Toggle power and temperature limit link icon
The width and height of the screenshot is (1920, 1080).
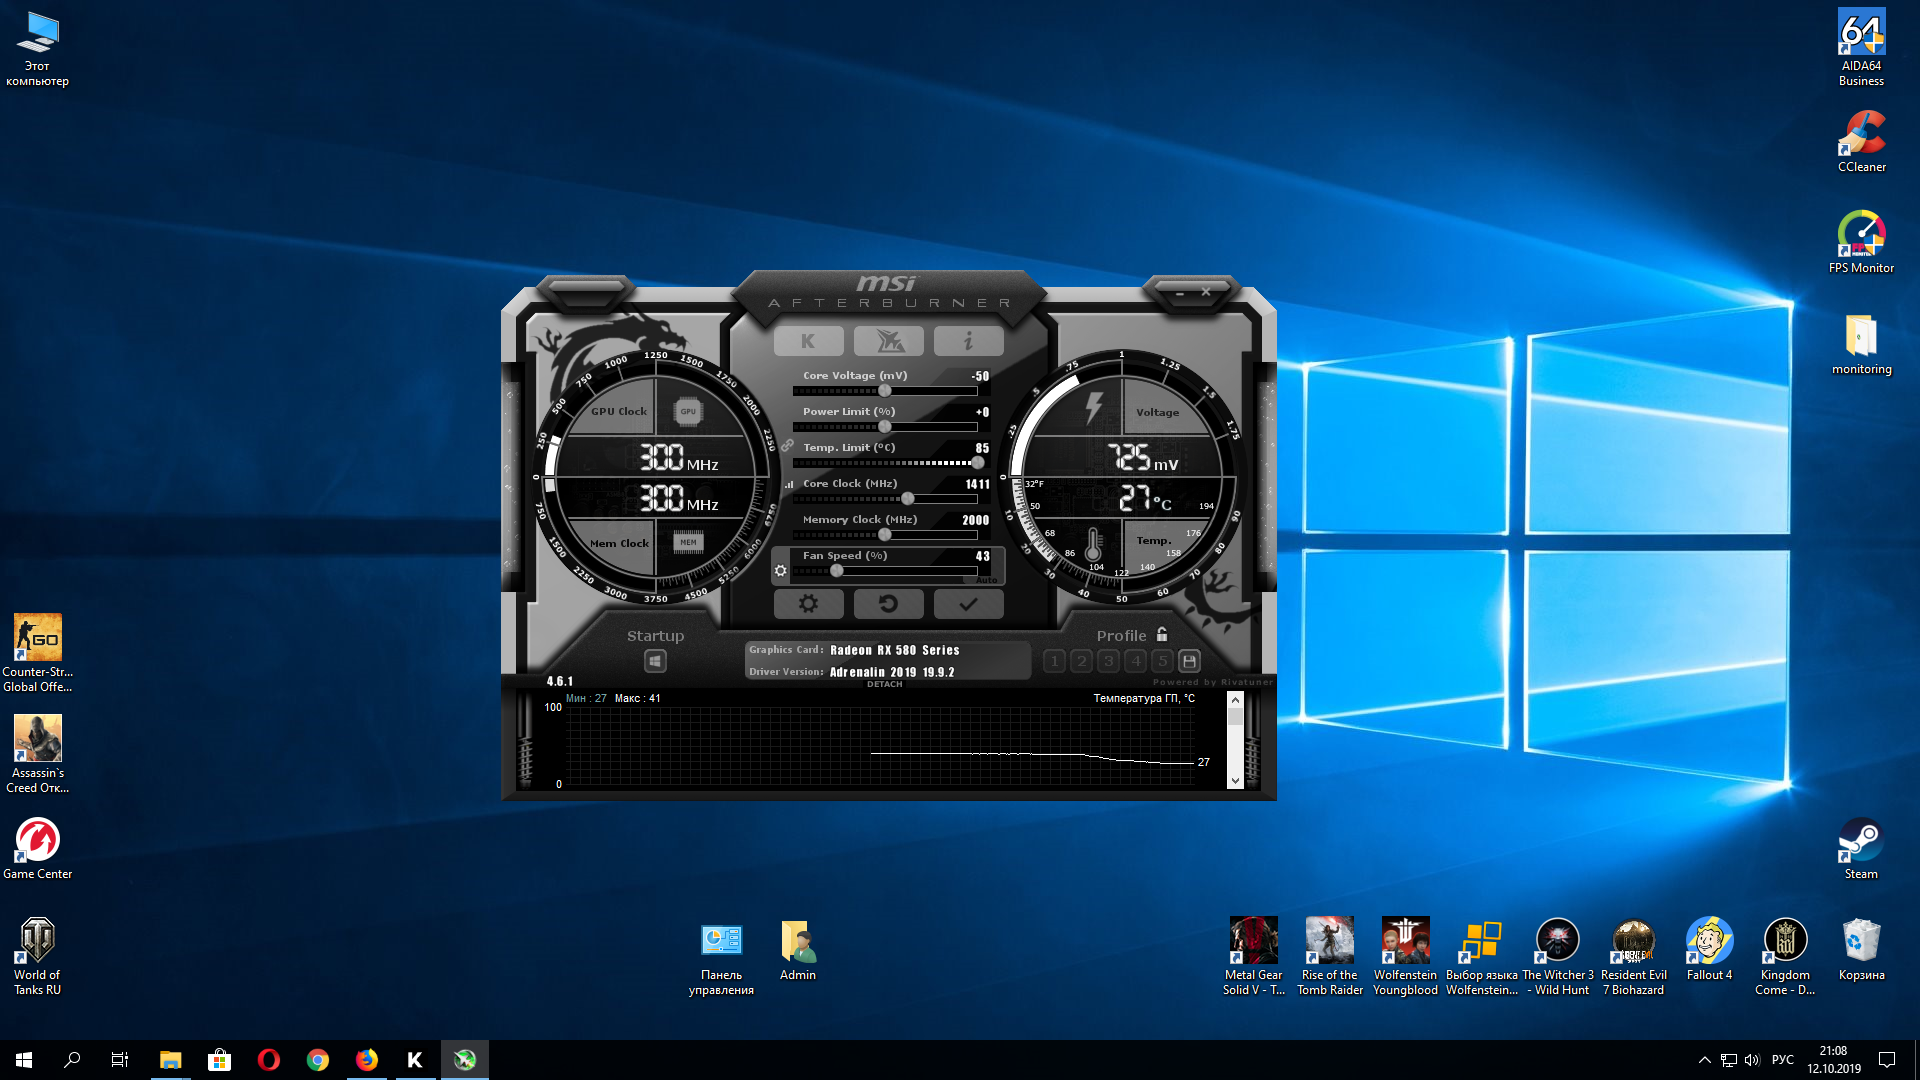tap(788, 445)
